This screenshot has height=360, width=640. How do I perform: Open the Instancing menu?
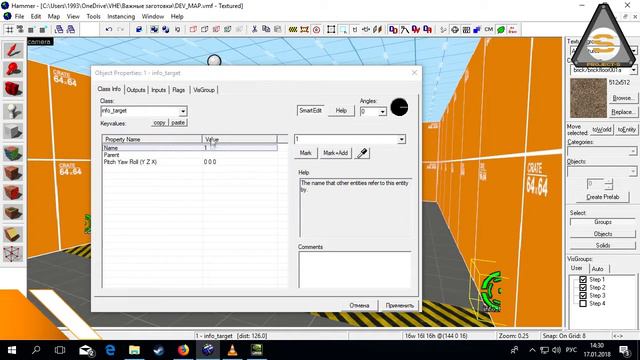121,16
